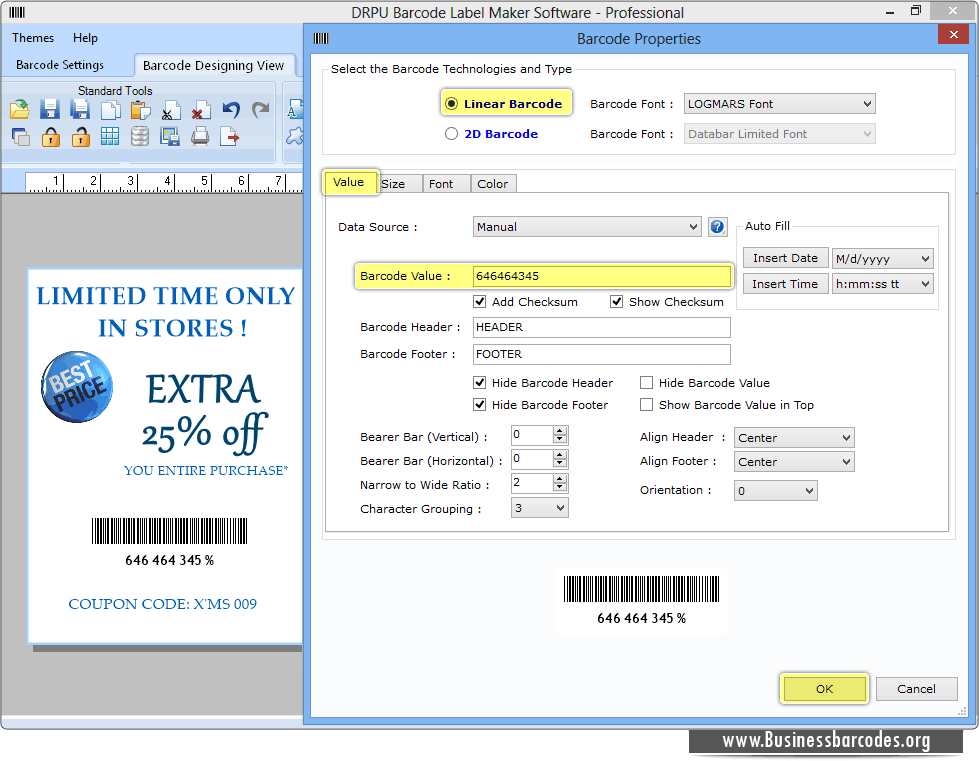Viewport: 979px width, 761px height.
Task: Close the Barcode Properties dialog
Action: (x=953, y=35)
